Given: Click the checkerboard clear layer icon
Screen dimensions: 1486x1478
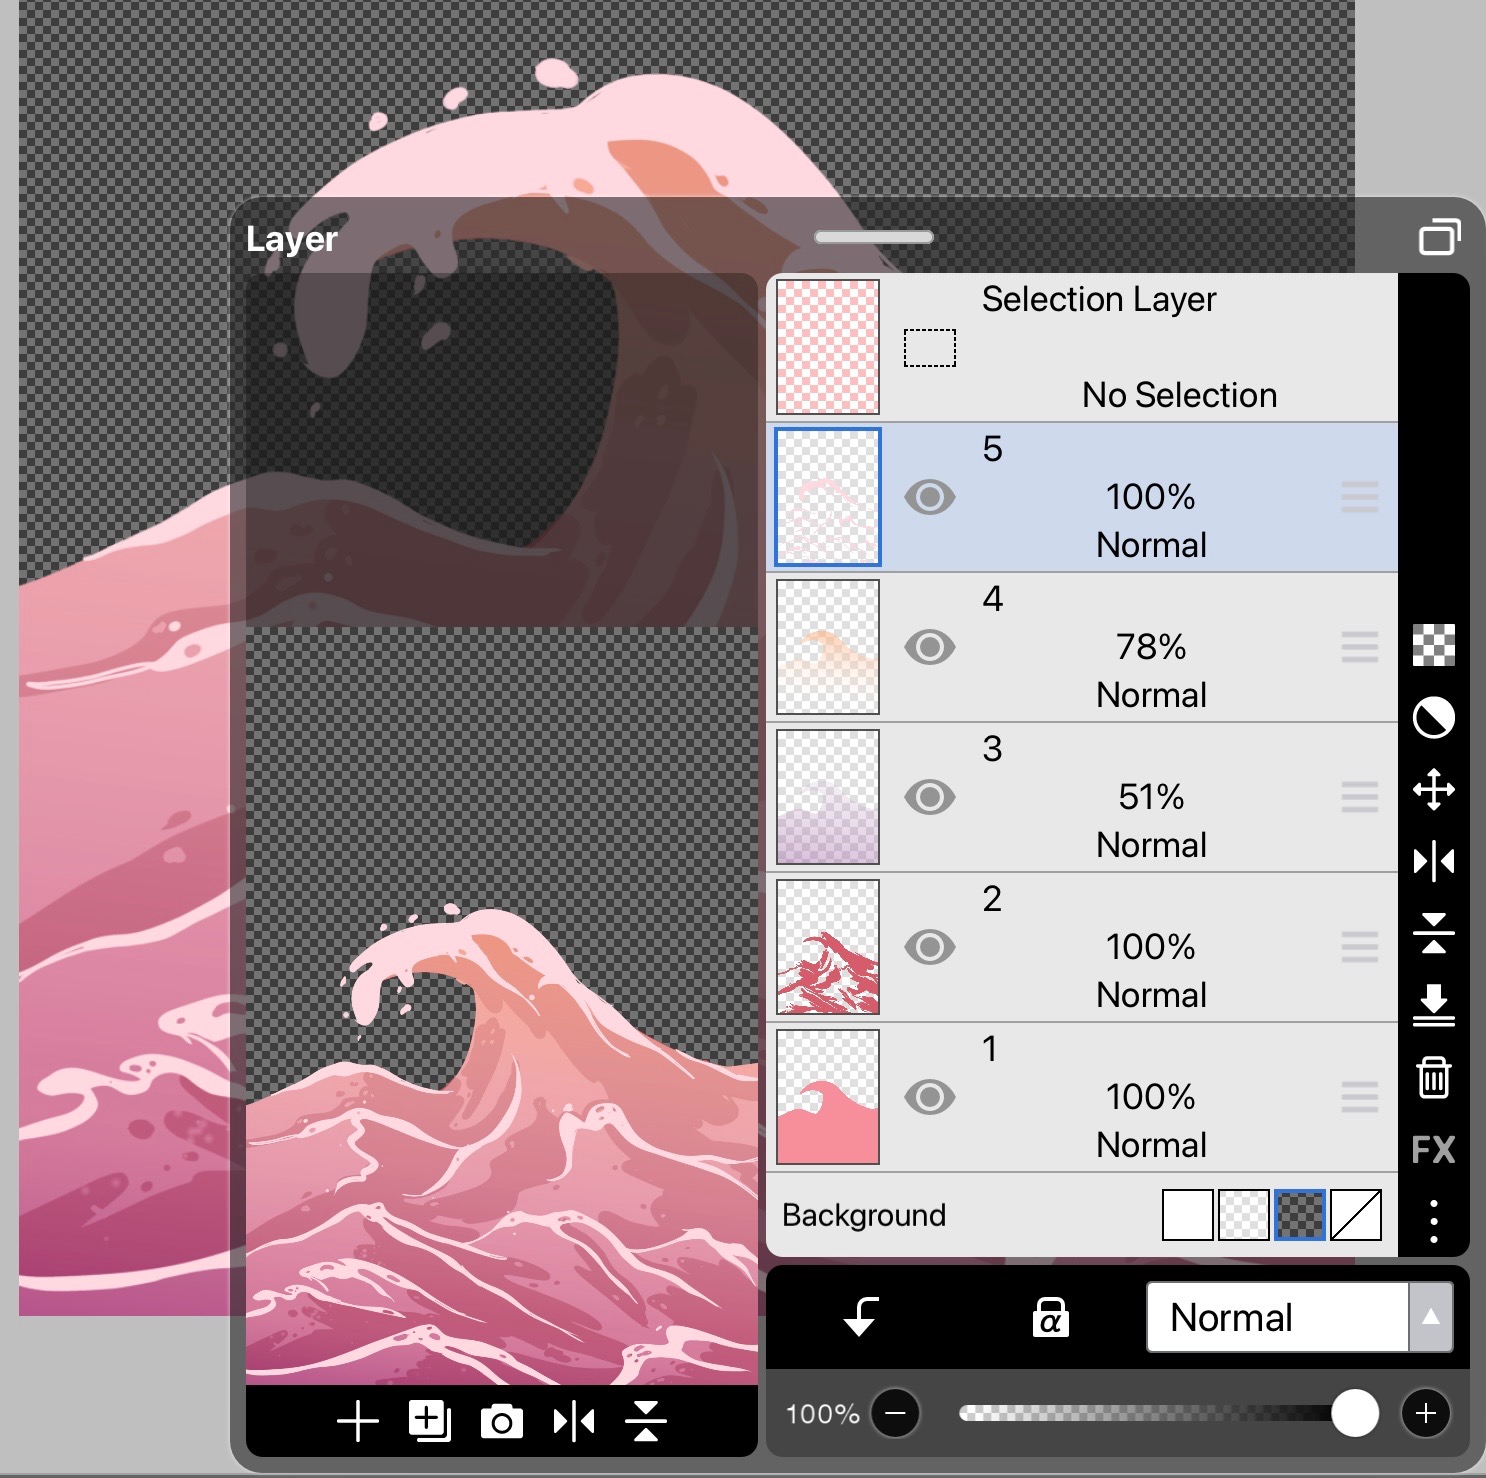Looking at the screenshot, I should point(1433,645).
